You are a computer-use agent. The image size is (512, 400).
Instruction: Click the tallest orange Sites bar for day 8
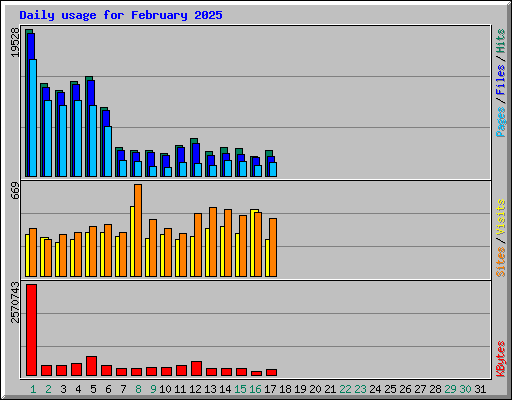138,230
